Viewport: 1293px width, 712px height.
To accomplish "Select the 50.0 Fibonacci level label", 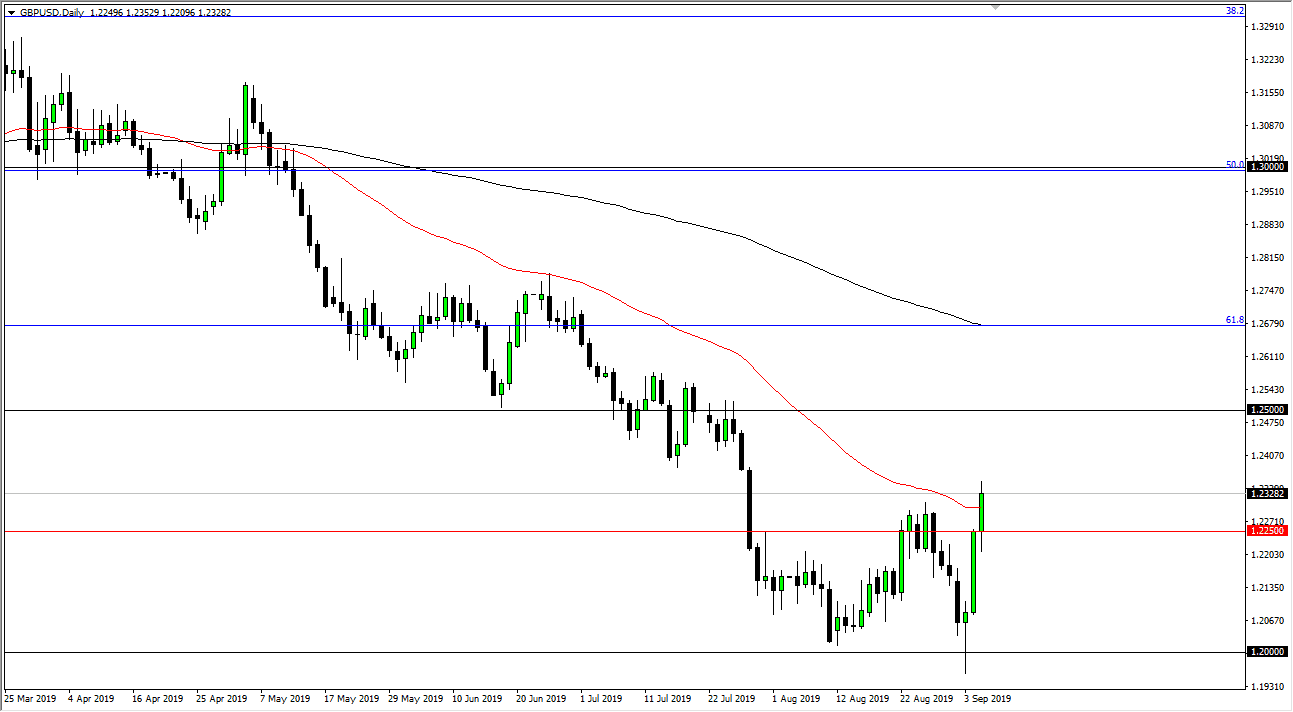I will (1234, 164).
